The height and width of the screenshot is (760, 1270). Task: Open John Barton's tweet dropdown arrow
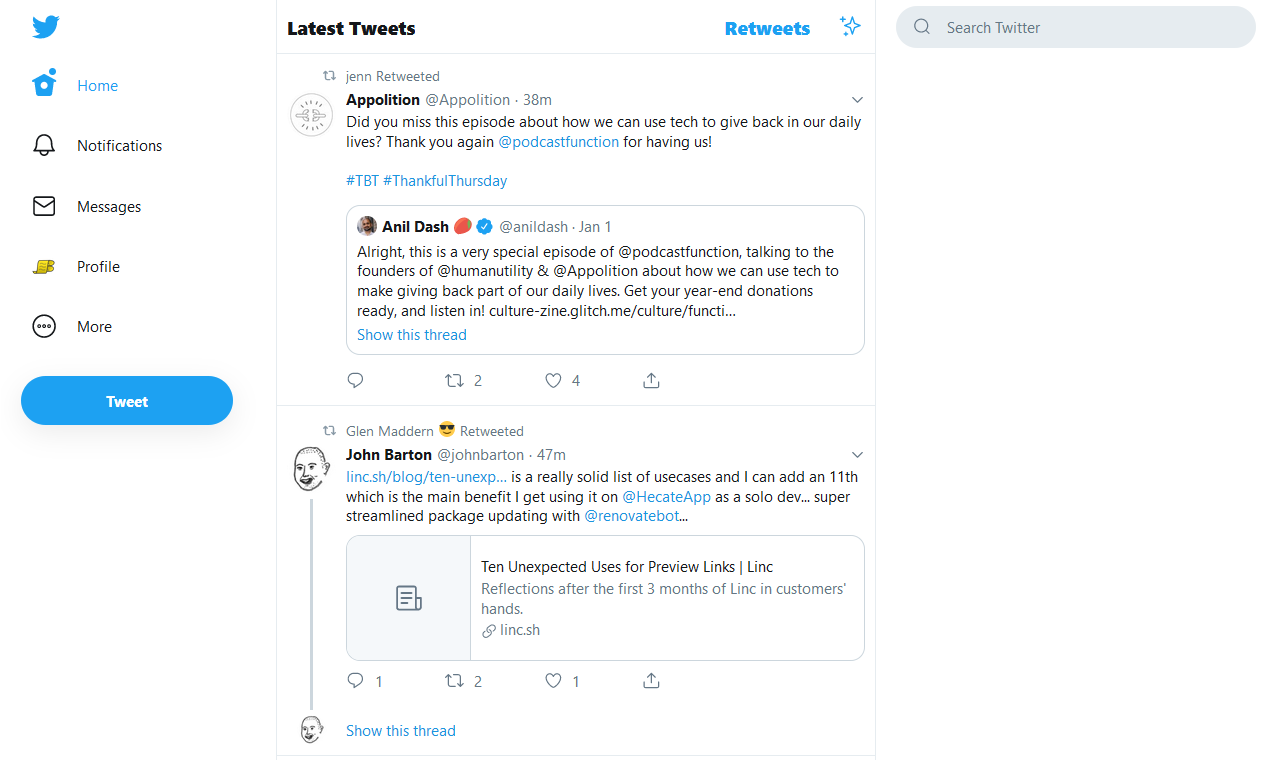pyautogui.click(x=857, y=454)
